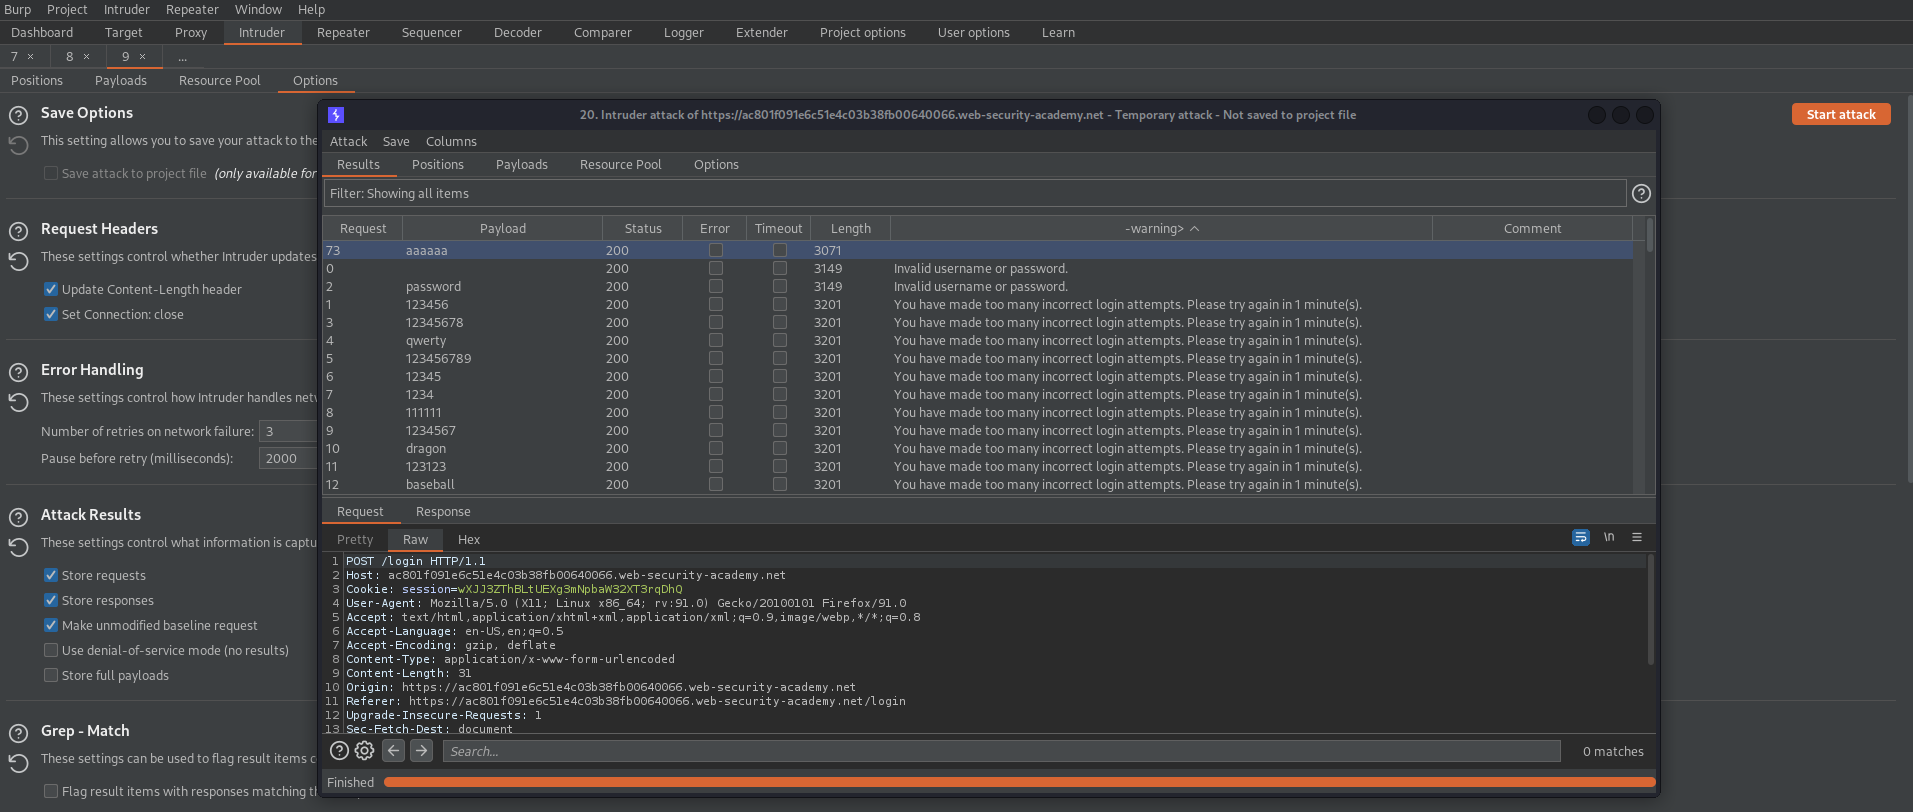
Task: Reset Error Handling settings to default
Action: point(18,403)
